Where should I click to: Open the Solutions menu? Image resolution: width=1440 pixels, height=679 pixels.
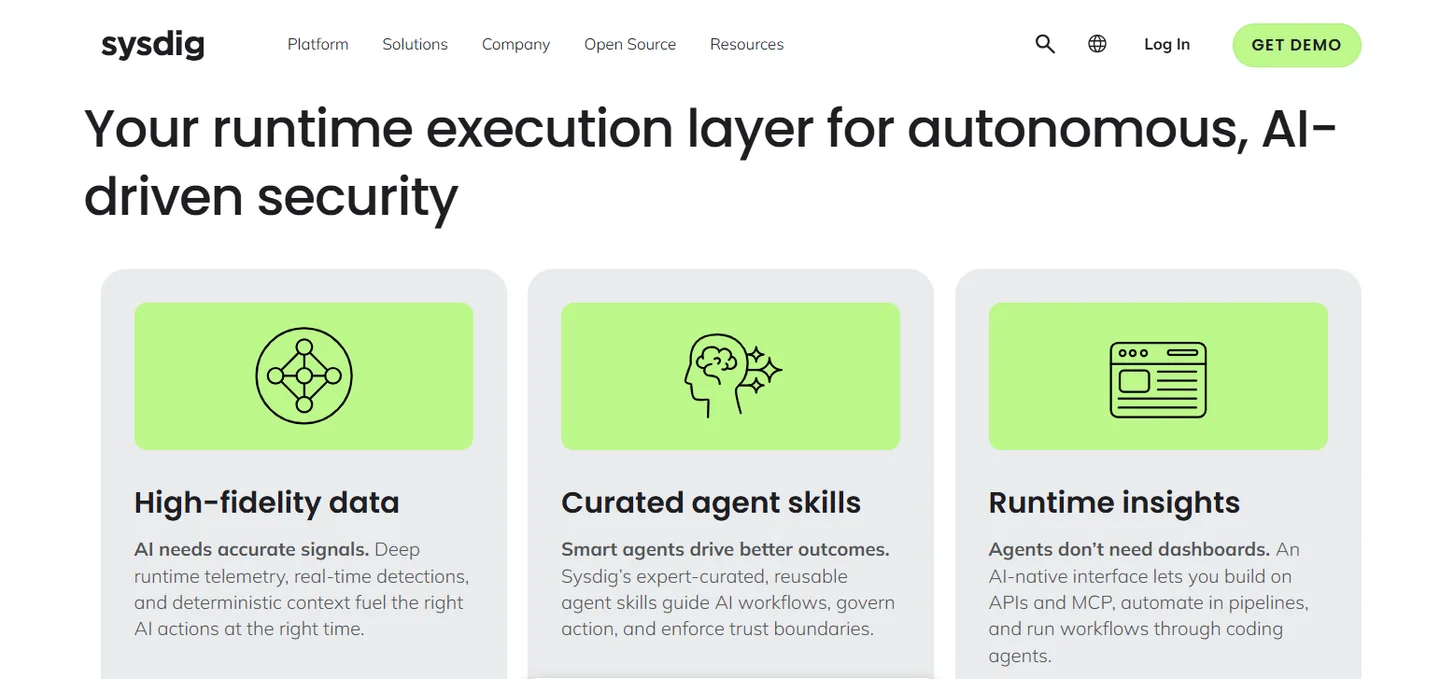click(x=415, y=44)
